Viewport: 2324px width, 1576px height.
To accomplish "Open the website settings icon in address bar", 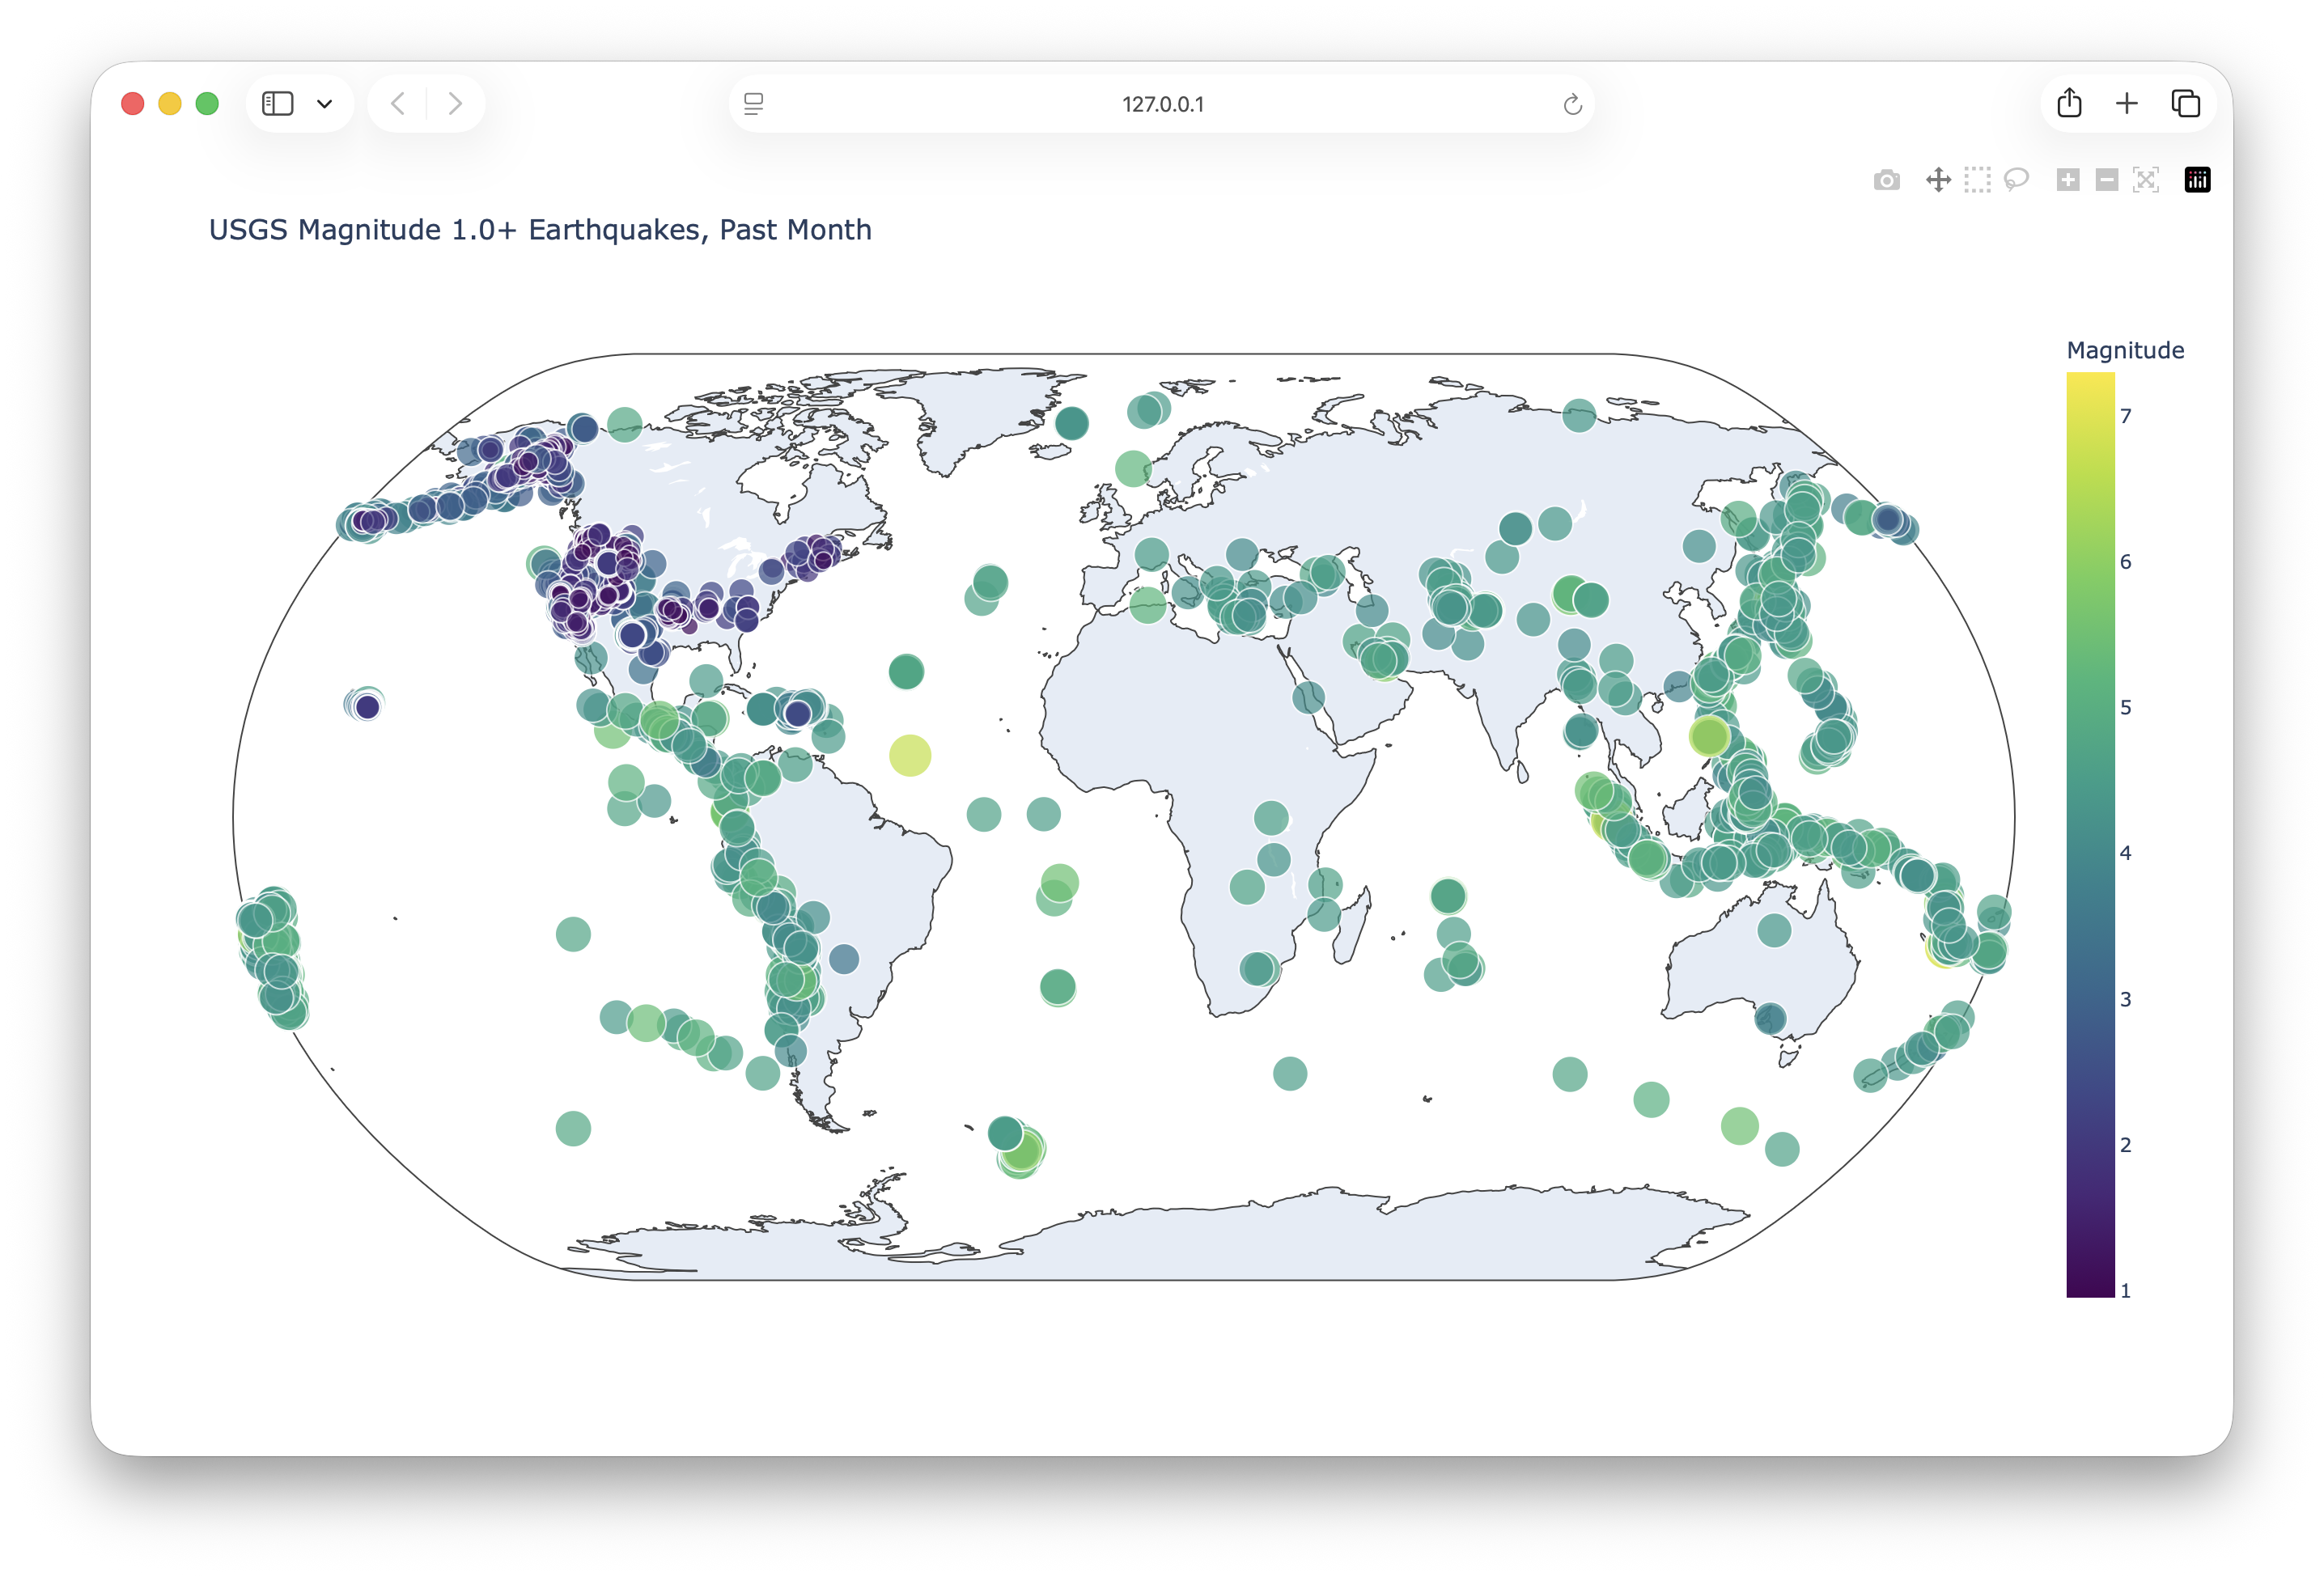I will 753,103.
